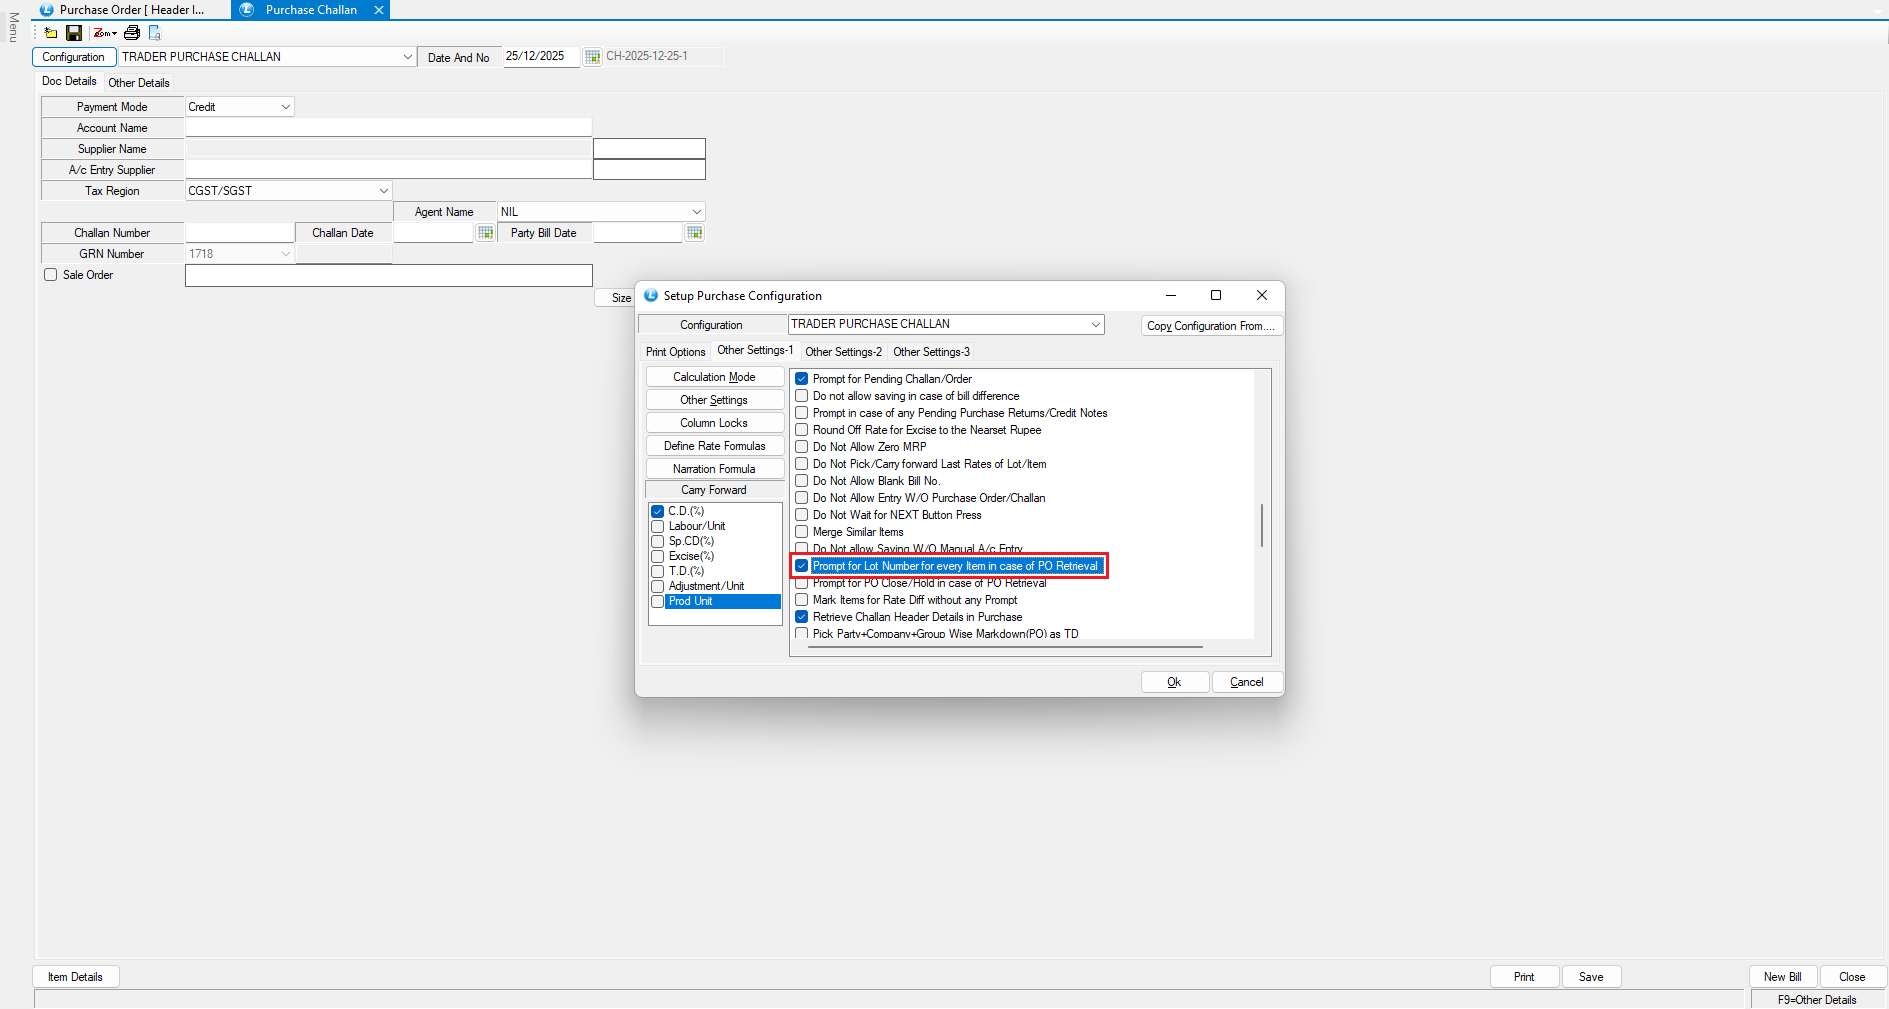Open calendar picker for Challan Date
Screen dimensions: 1889x1009
point(486,233)
